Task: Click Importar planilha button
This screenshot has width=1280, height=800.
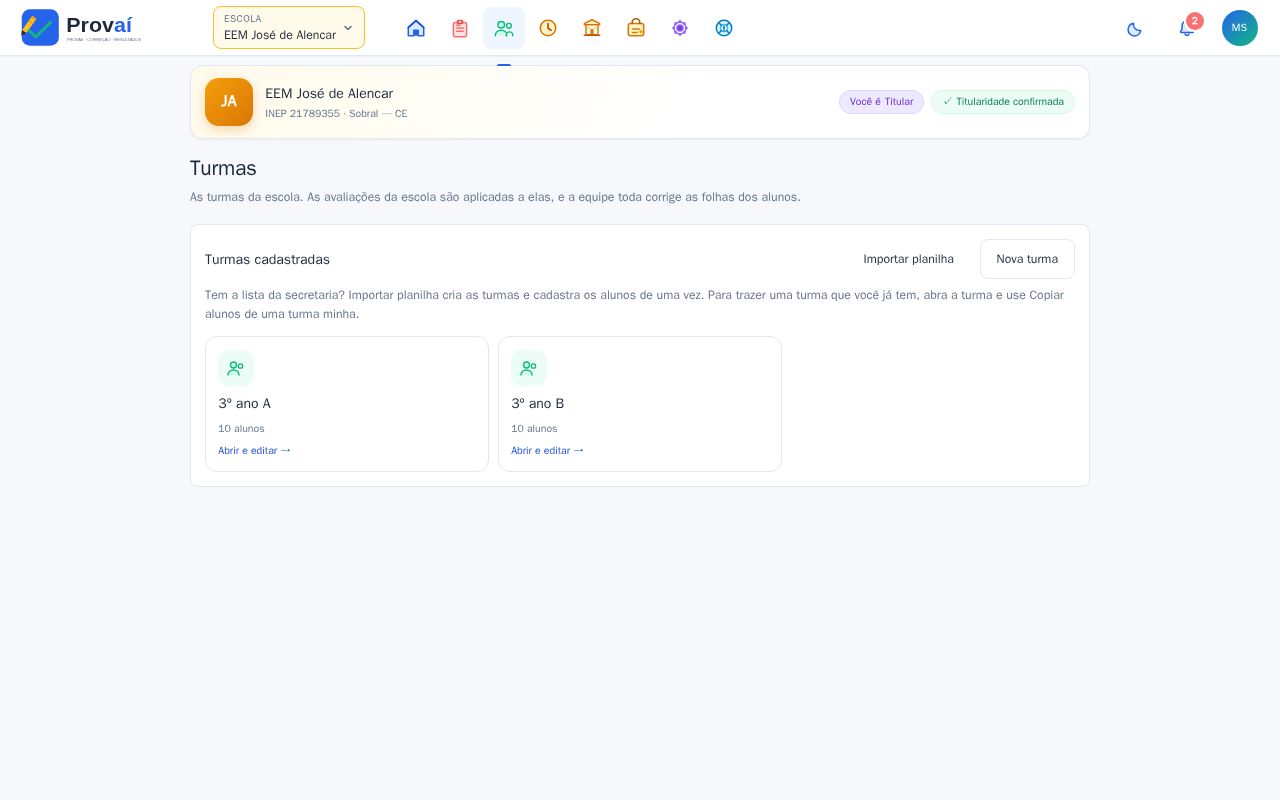Action: pos(908,259)
